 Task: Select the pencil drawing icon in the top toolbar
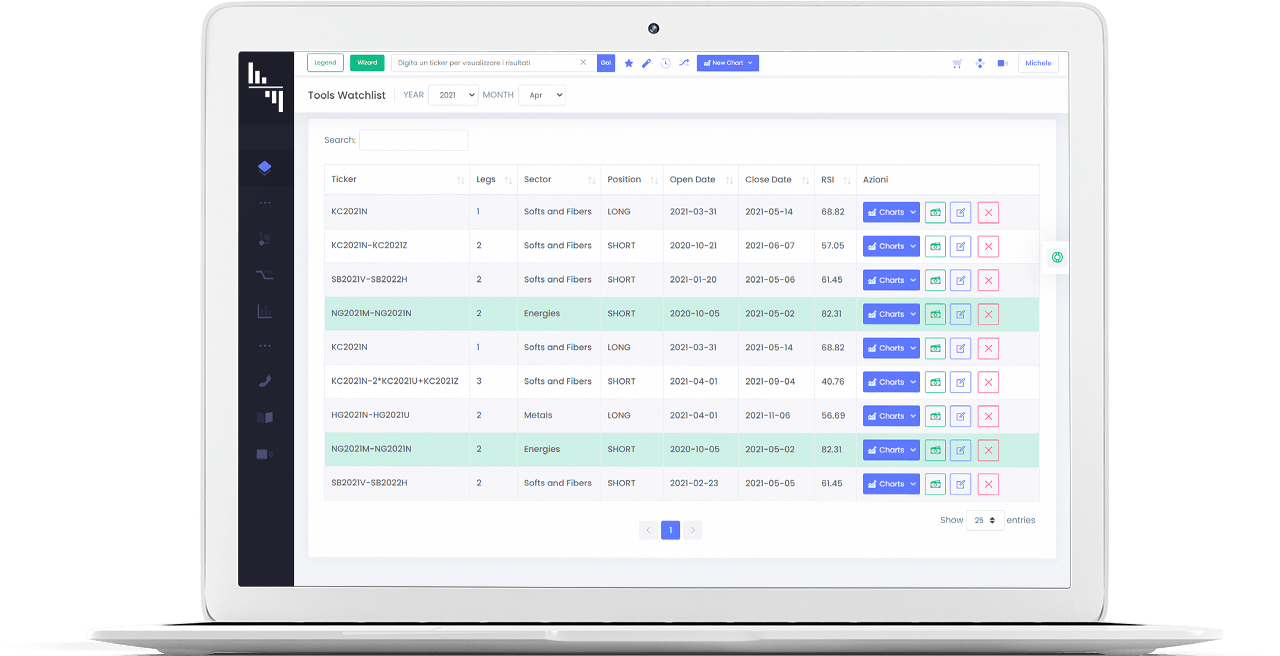(x=646, y=63)
